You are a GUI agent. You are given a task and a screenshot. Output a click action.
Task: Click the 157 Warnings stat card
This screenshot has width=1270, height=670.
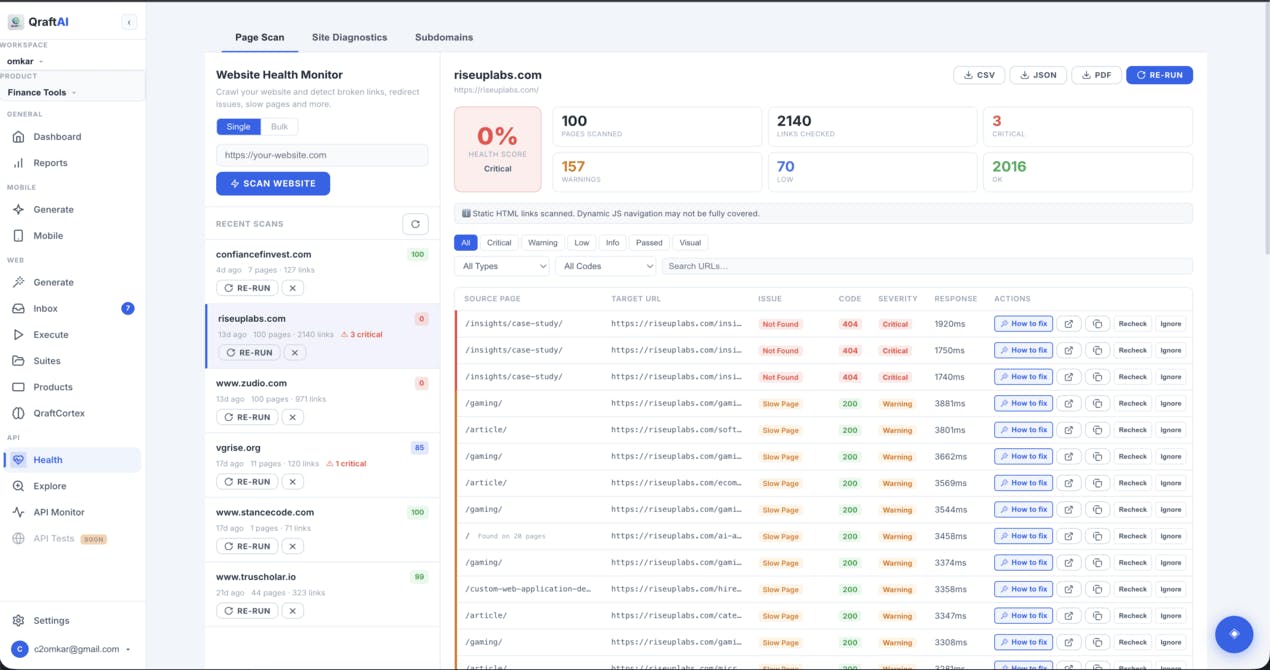[x=657, y=172]
